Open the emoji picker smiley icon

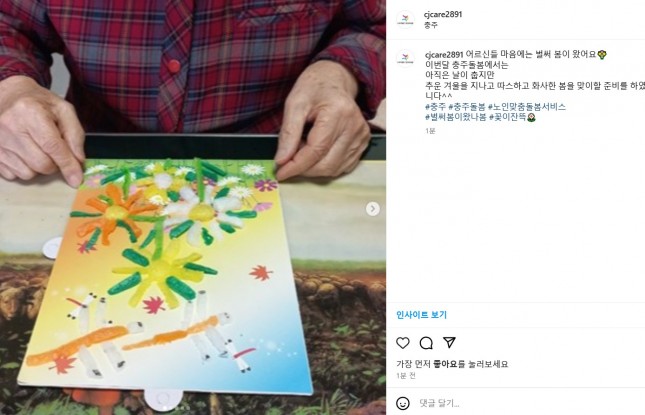click(x=403, y=403)
